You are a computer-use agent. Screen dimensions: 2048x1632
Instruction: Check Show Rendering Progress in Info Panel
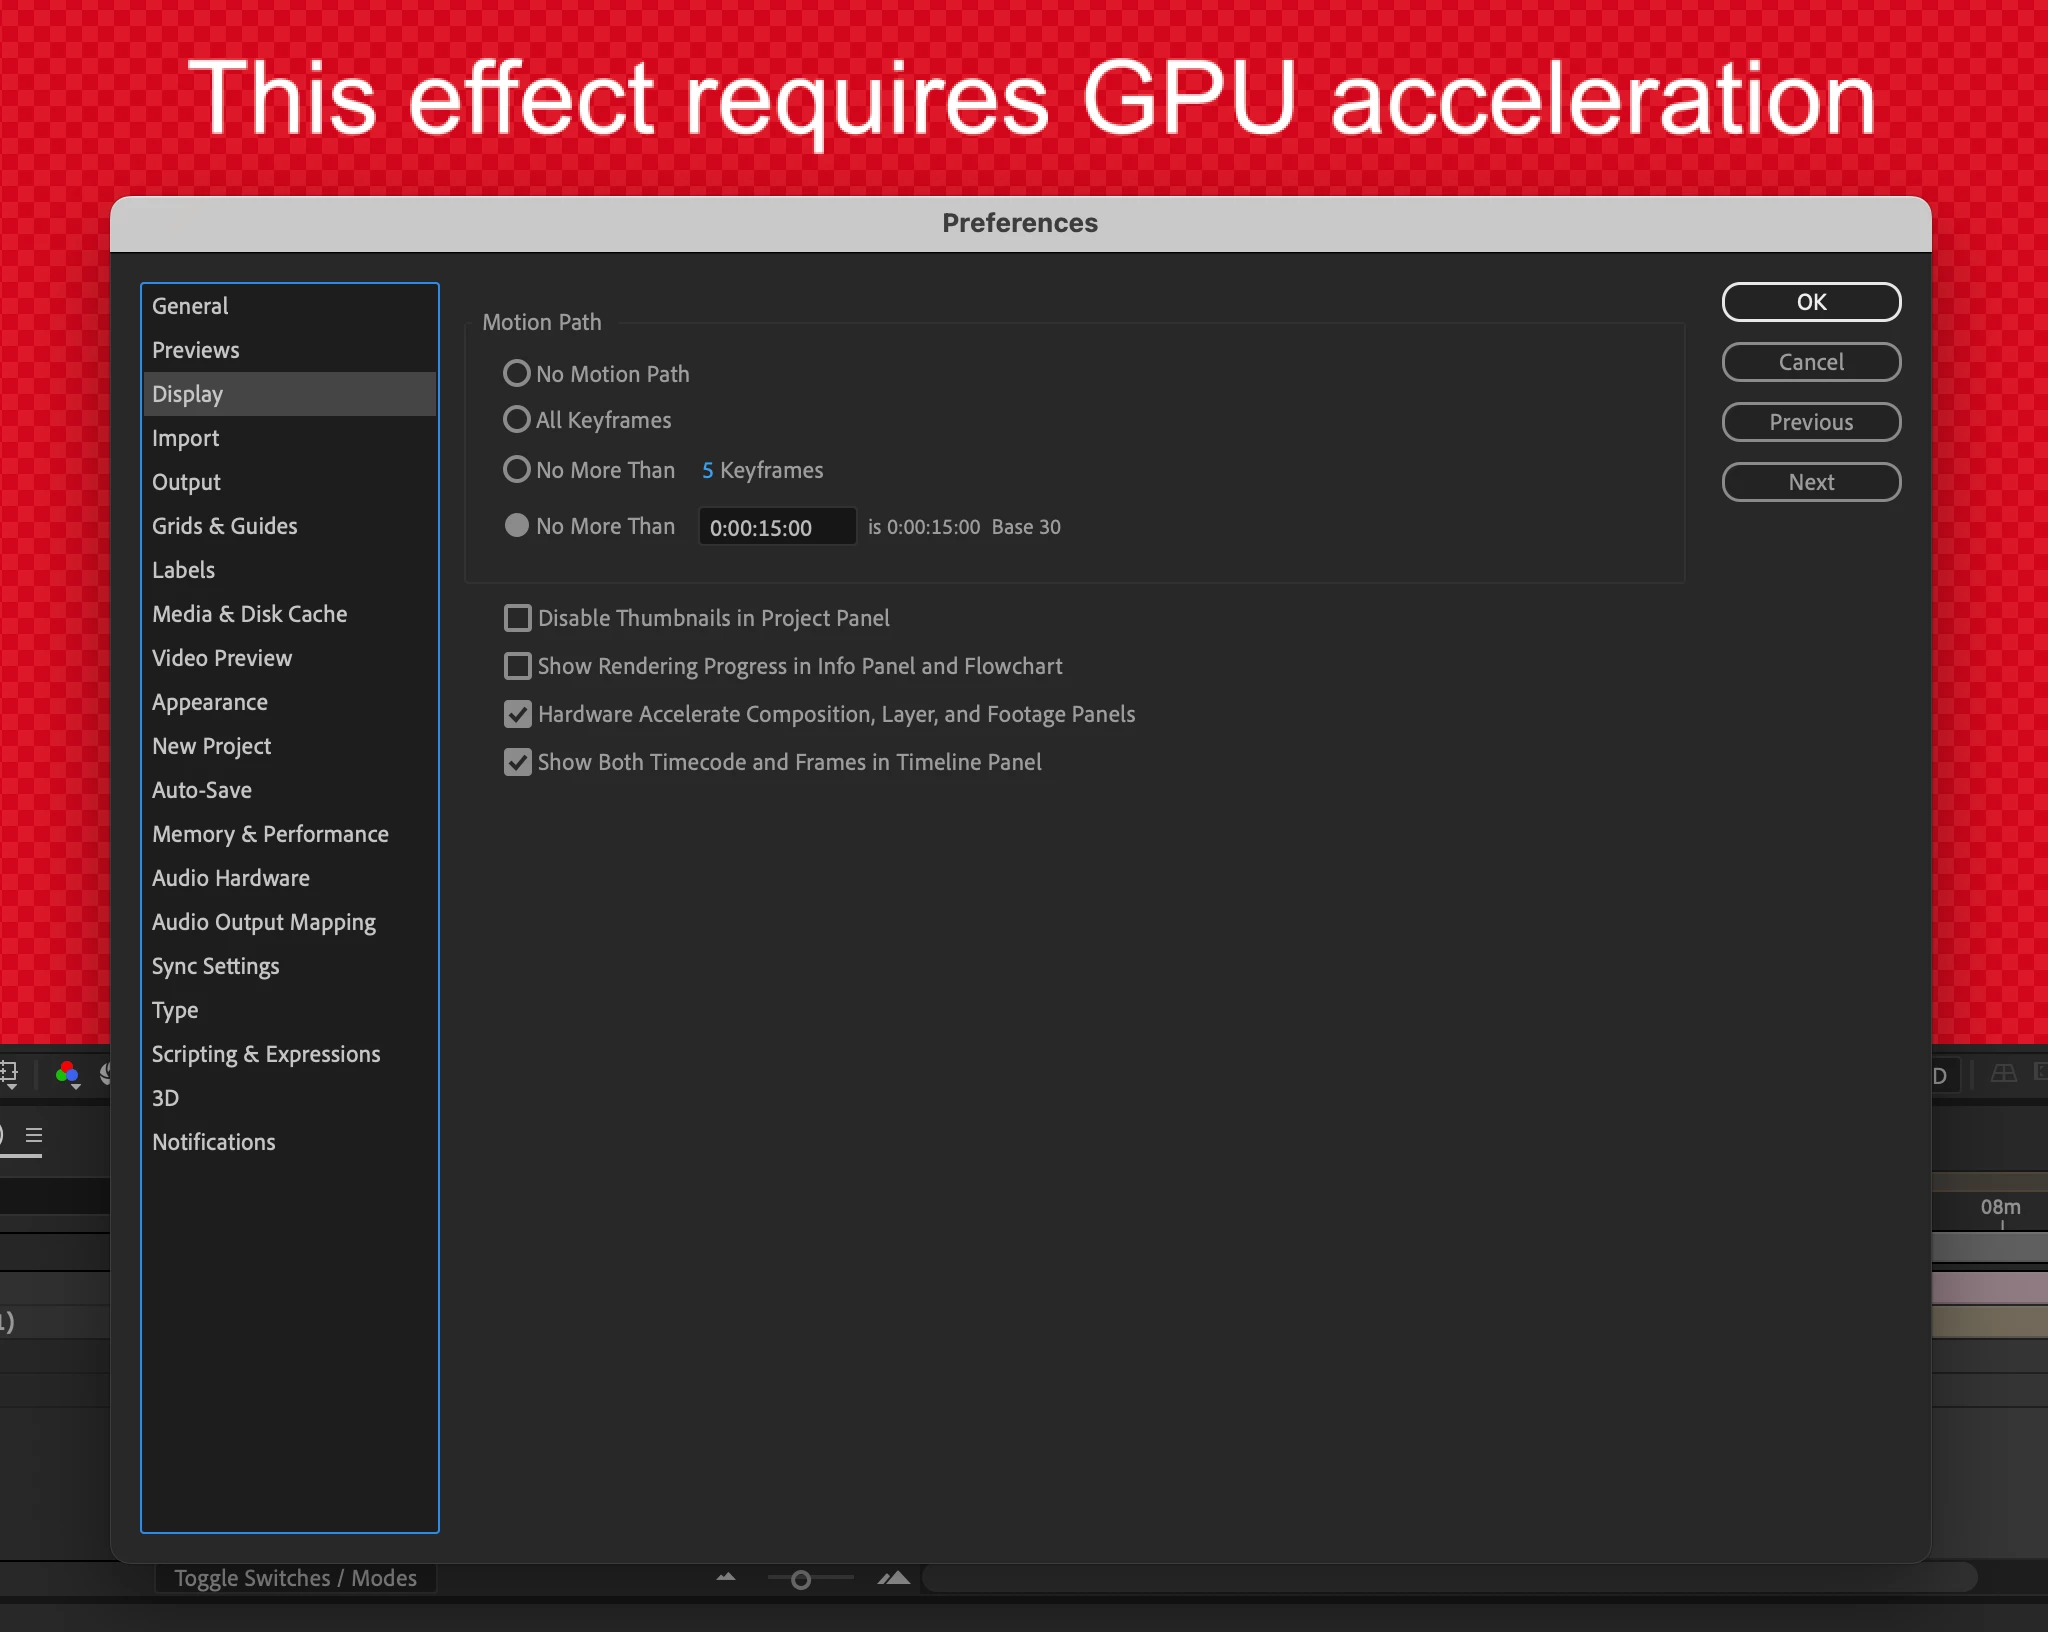click(x=517, y=666)
